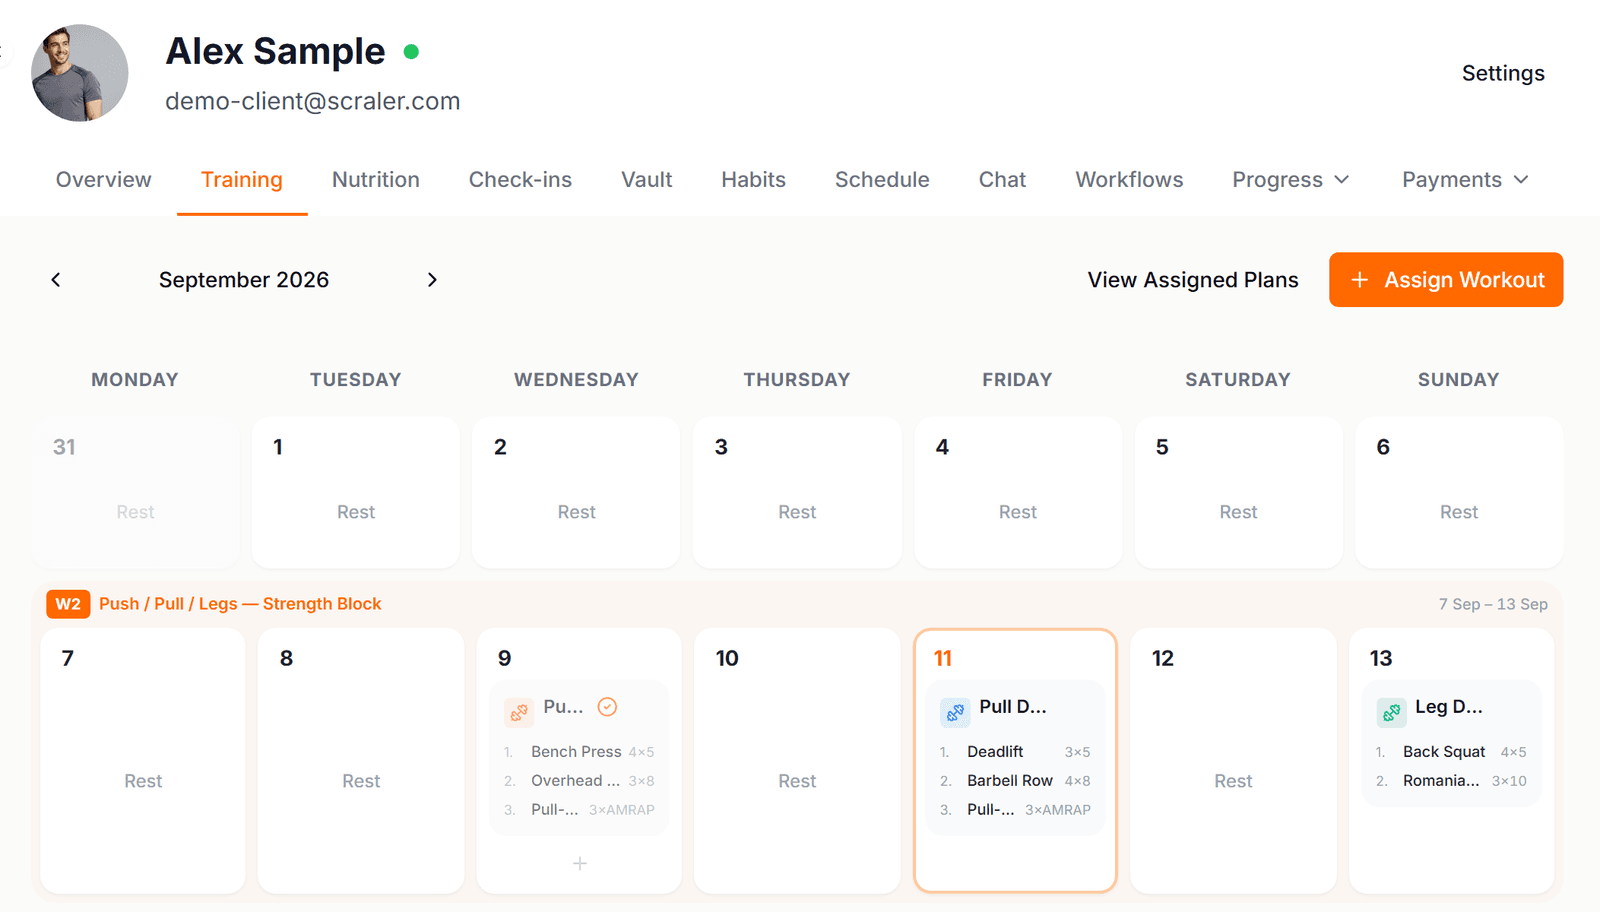The height and width of the screenshot is (912, 1600).
Task: Open the Check-ins tab
Action: (520, 180)
